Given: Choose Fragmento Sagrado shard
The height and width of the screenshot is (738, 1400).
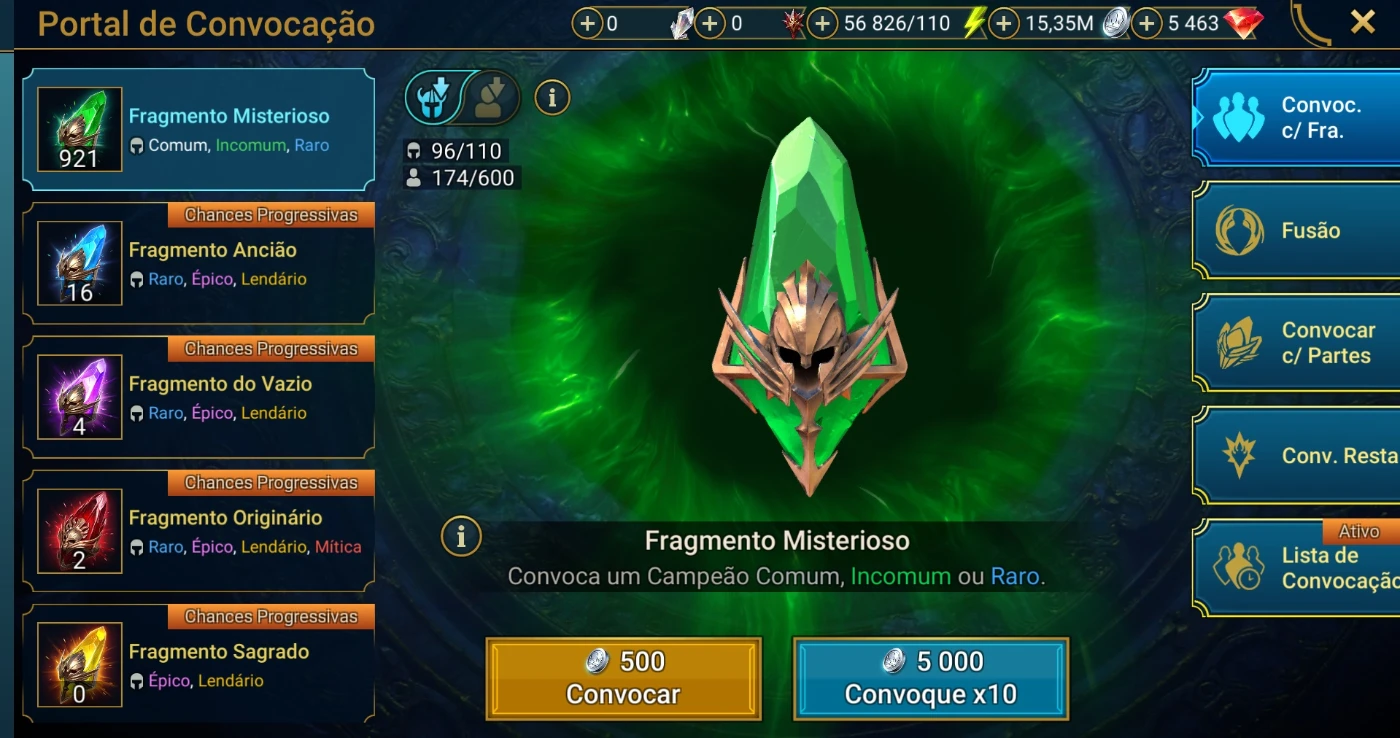Looking at the screenshot, I should (199, 663).
